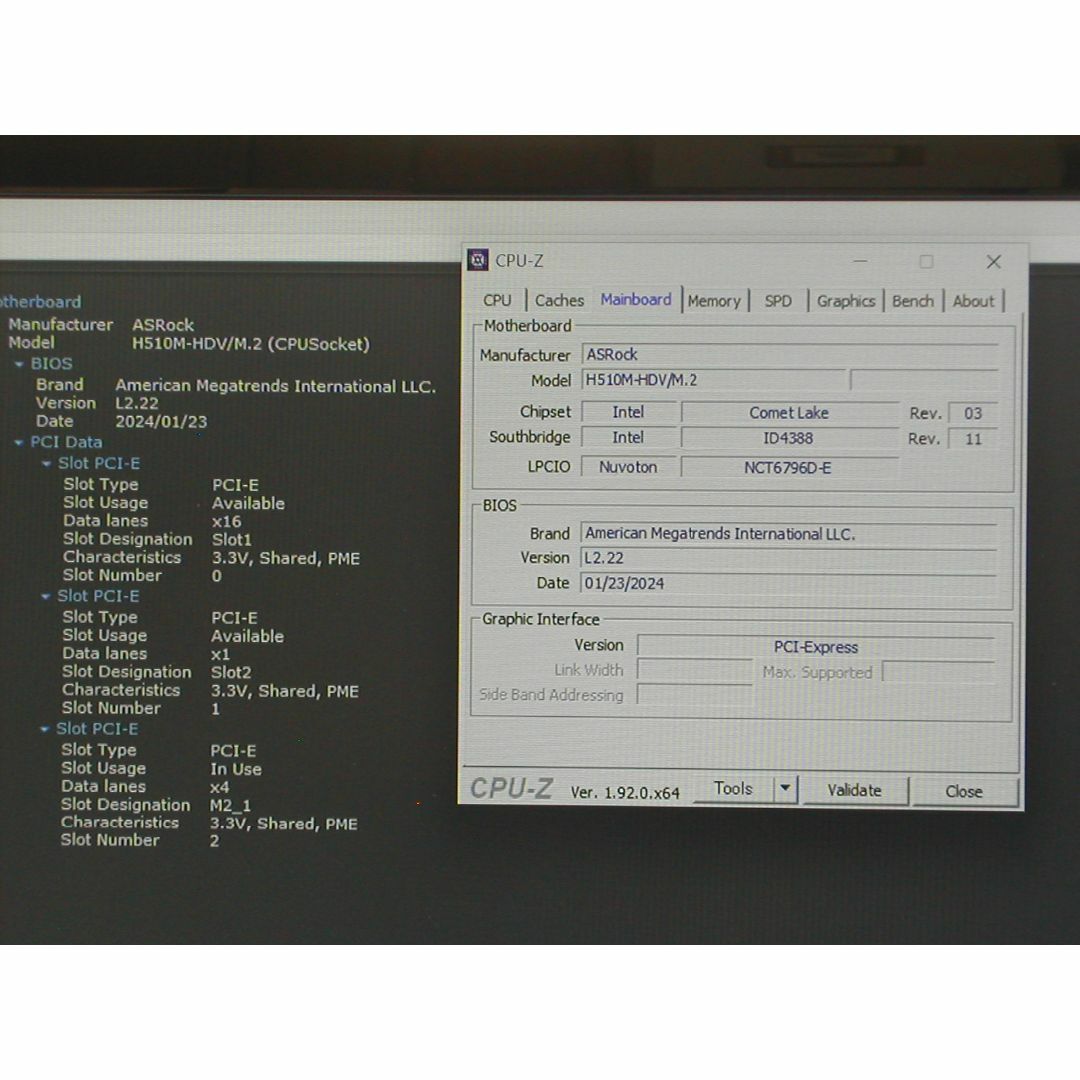Click the BIOS Date field 01/23/2024
The height and width of the screenshot is (1080, 1080).
pyautogui.click(x=789, y=583)
